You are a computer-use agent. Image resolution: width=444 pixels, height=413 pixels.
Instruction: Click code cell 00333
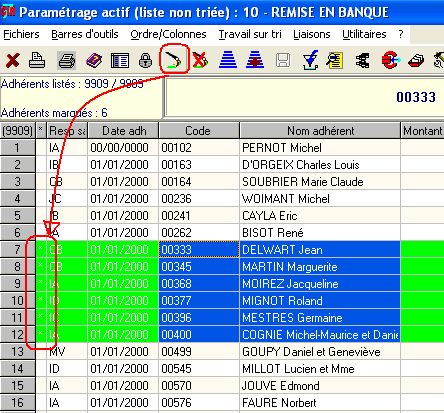click(x=199, y=250)
